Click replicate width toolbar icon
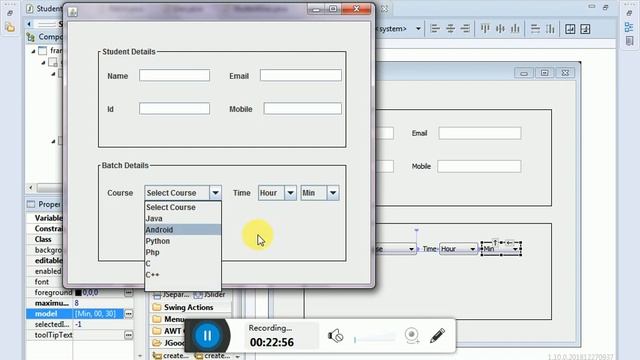This screenshot has height=360, width=640. pos(570,29)
